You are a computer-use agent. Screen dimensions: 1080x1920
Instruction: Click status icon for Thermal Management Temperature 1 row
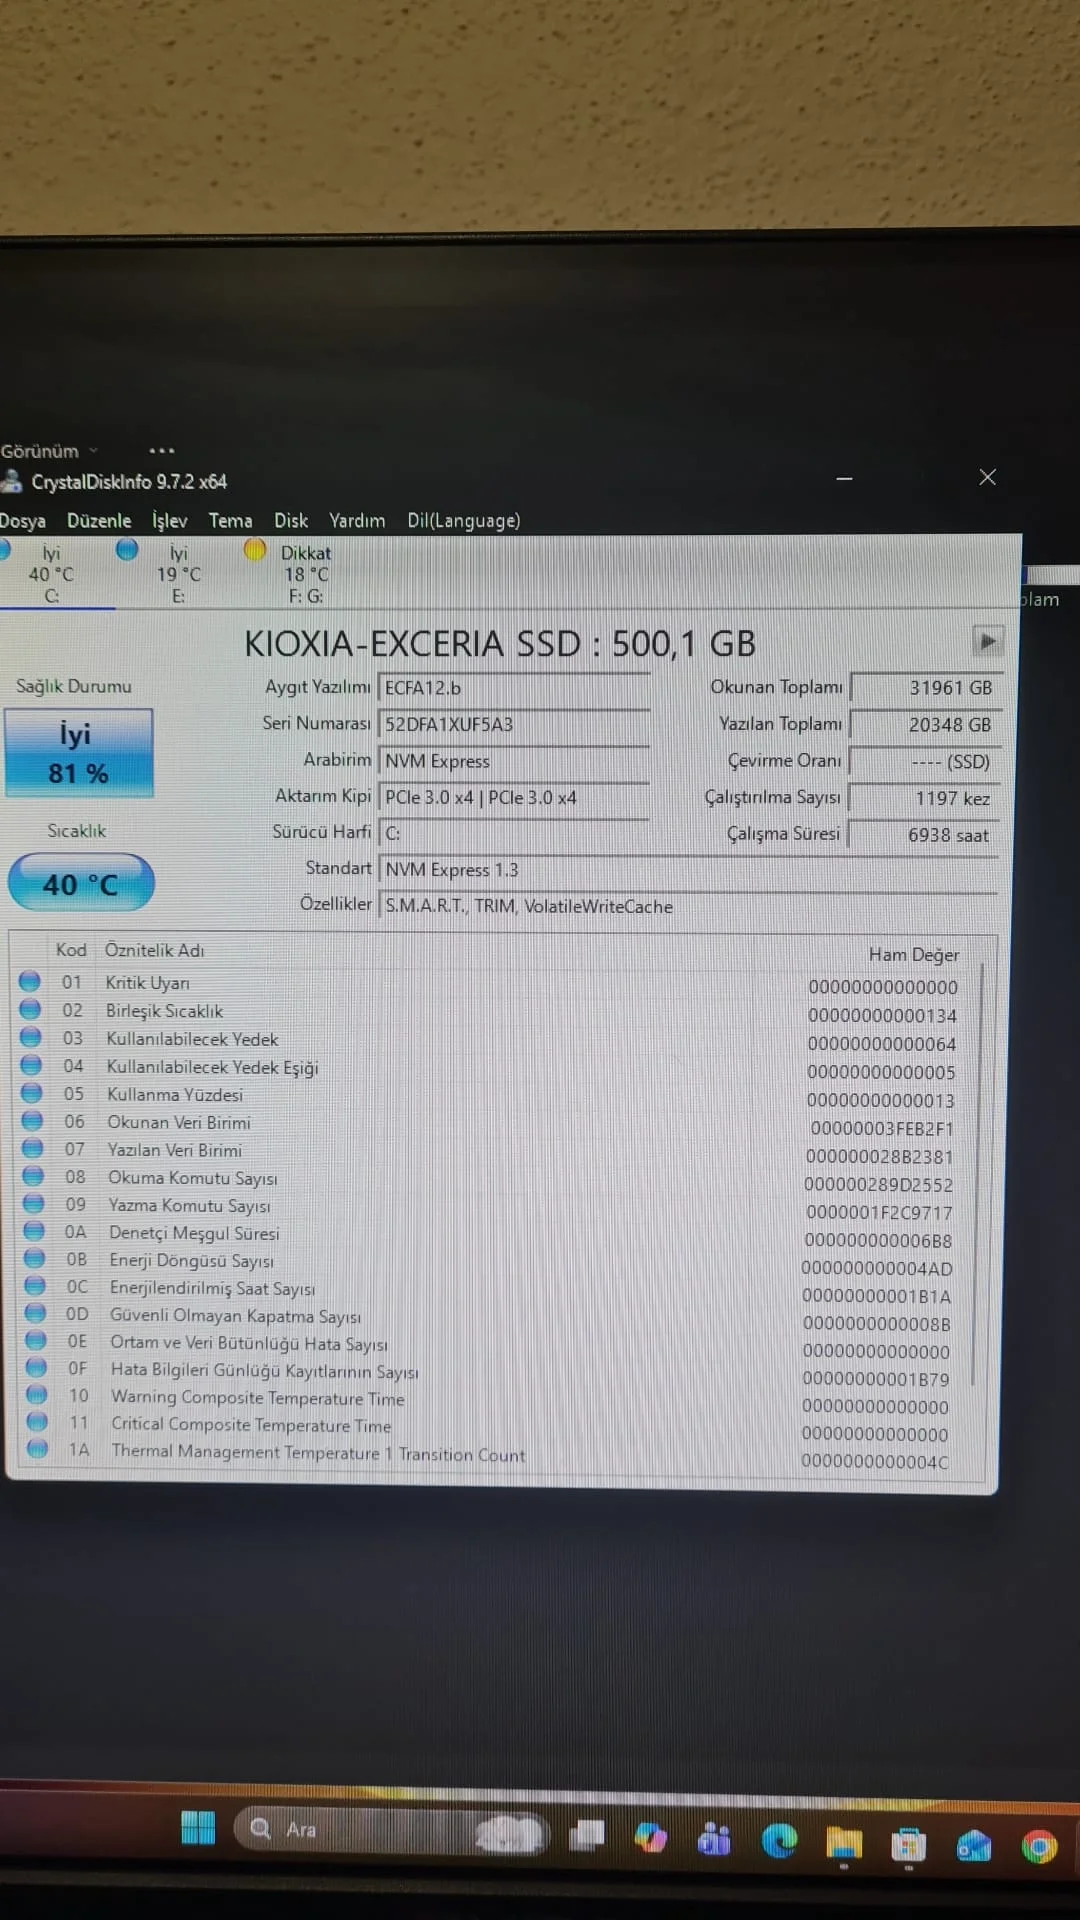click(38, 1448)
